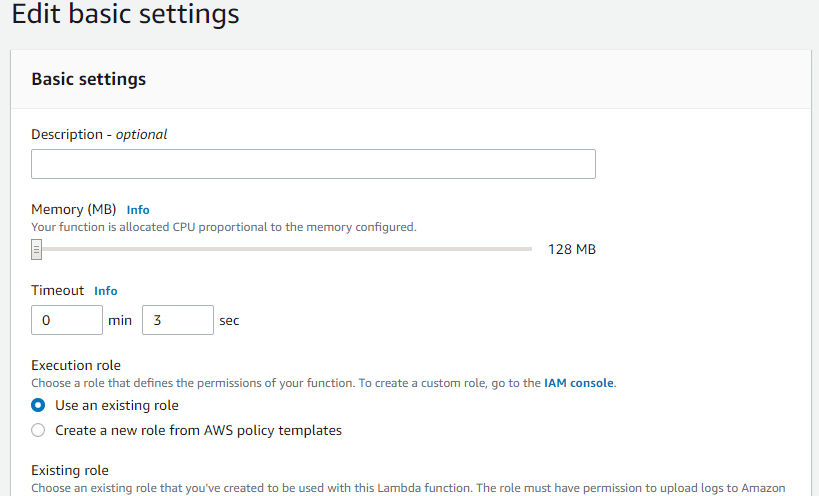The image size is (819, 496).
Task: Focus the Timeout seconds field
Action: 178,320
